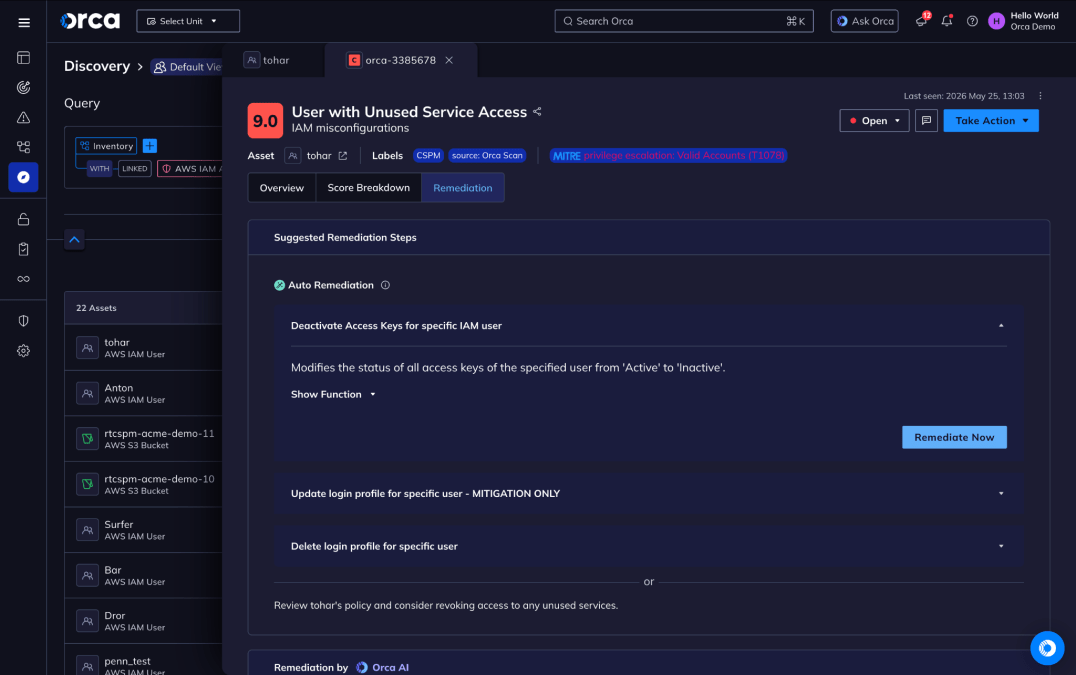1076x675 pixels.
Task: Click the Discovery breadcrumb
Action: (x=97, y=67)
